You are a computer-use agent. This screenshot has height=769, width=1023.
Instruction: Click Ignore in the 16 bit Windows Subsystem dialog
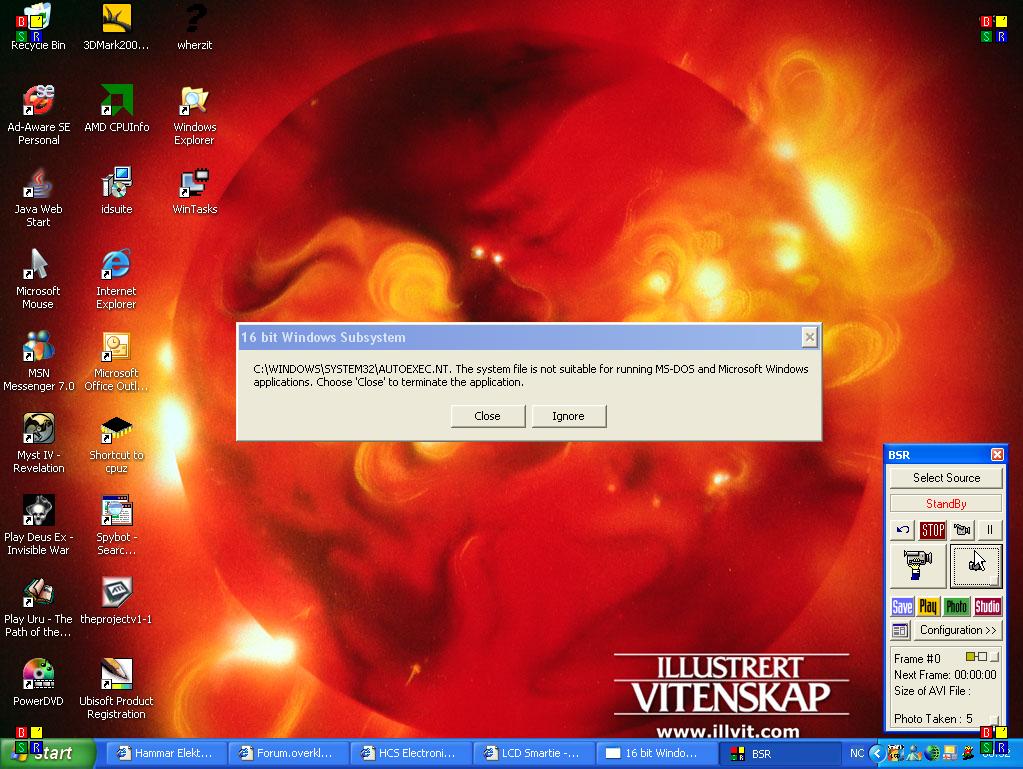pyautogui.click(x=568, y=416)
